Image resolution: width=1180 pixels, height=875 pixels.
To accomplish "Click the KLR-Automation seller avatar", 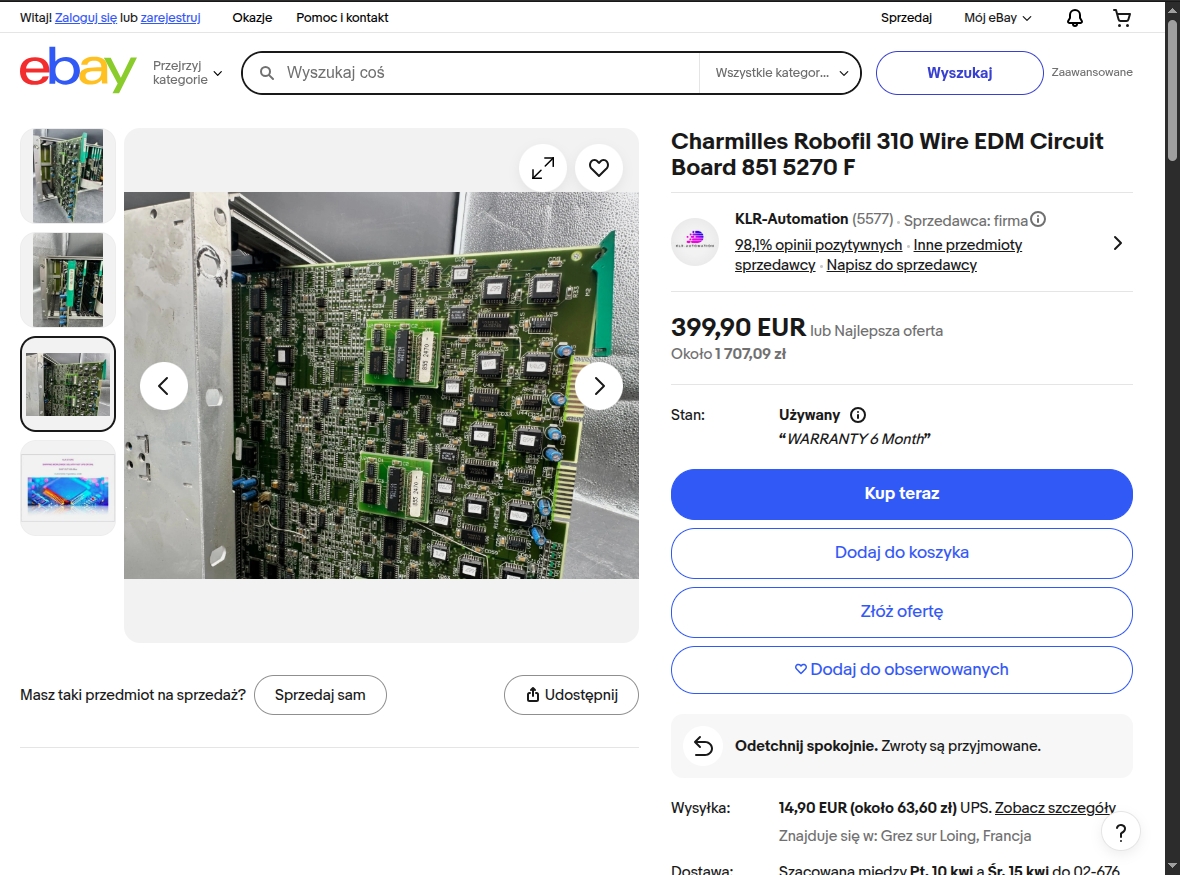I will coord(695,242).
